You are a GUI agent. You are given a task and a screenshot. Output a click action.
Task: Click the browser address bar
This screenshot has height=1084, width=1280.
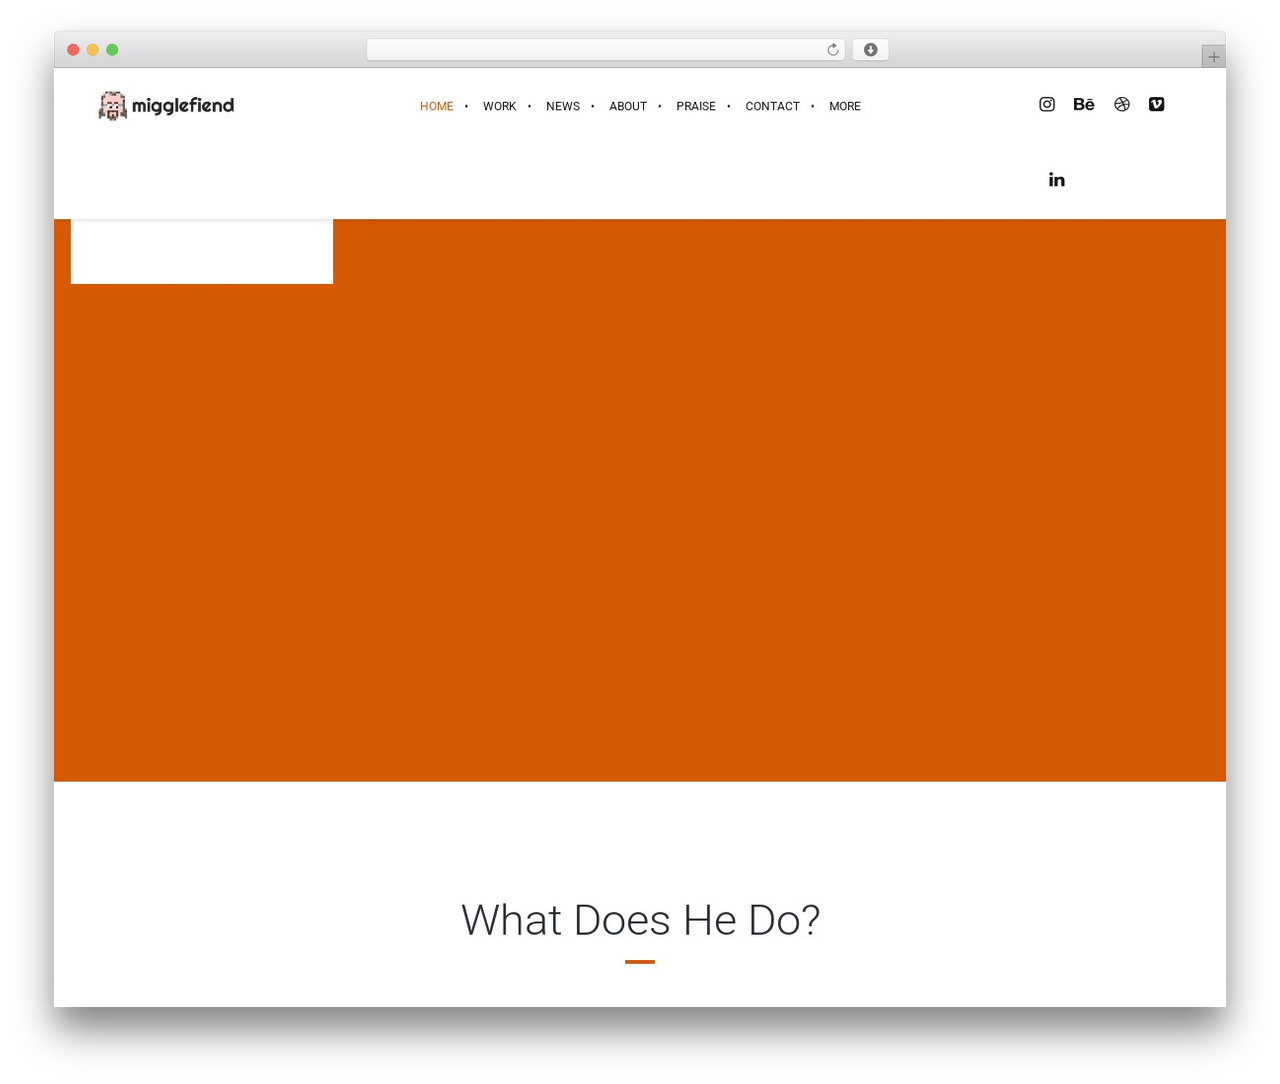pos(605,50)
